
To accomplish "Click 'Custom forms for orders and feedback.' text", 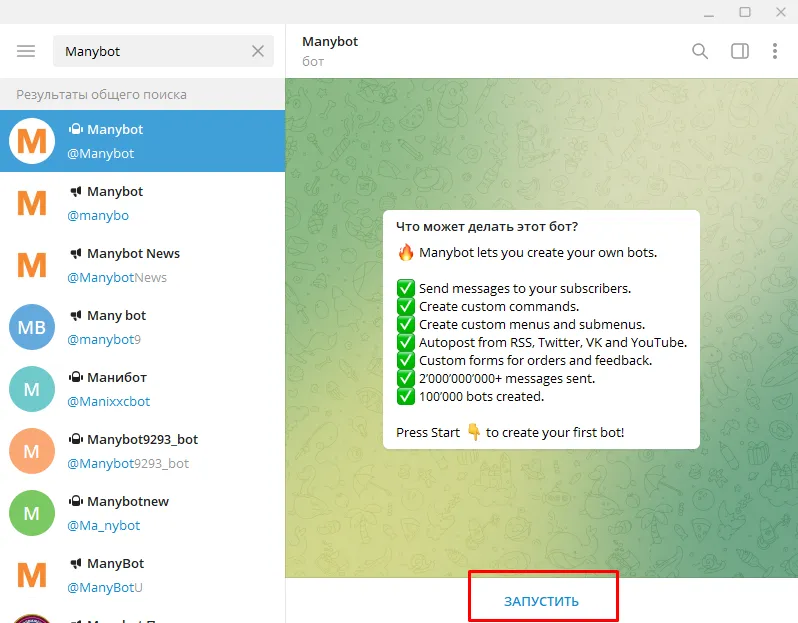I will click(x=535, y=360).
